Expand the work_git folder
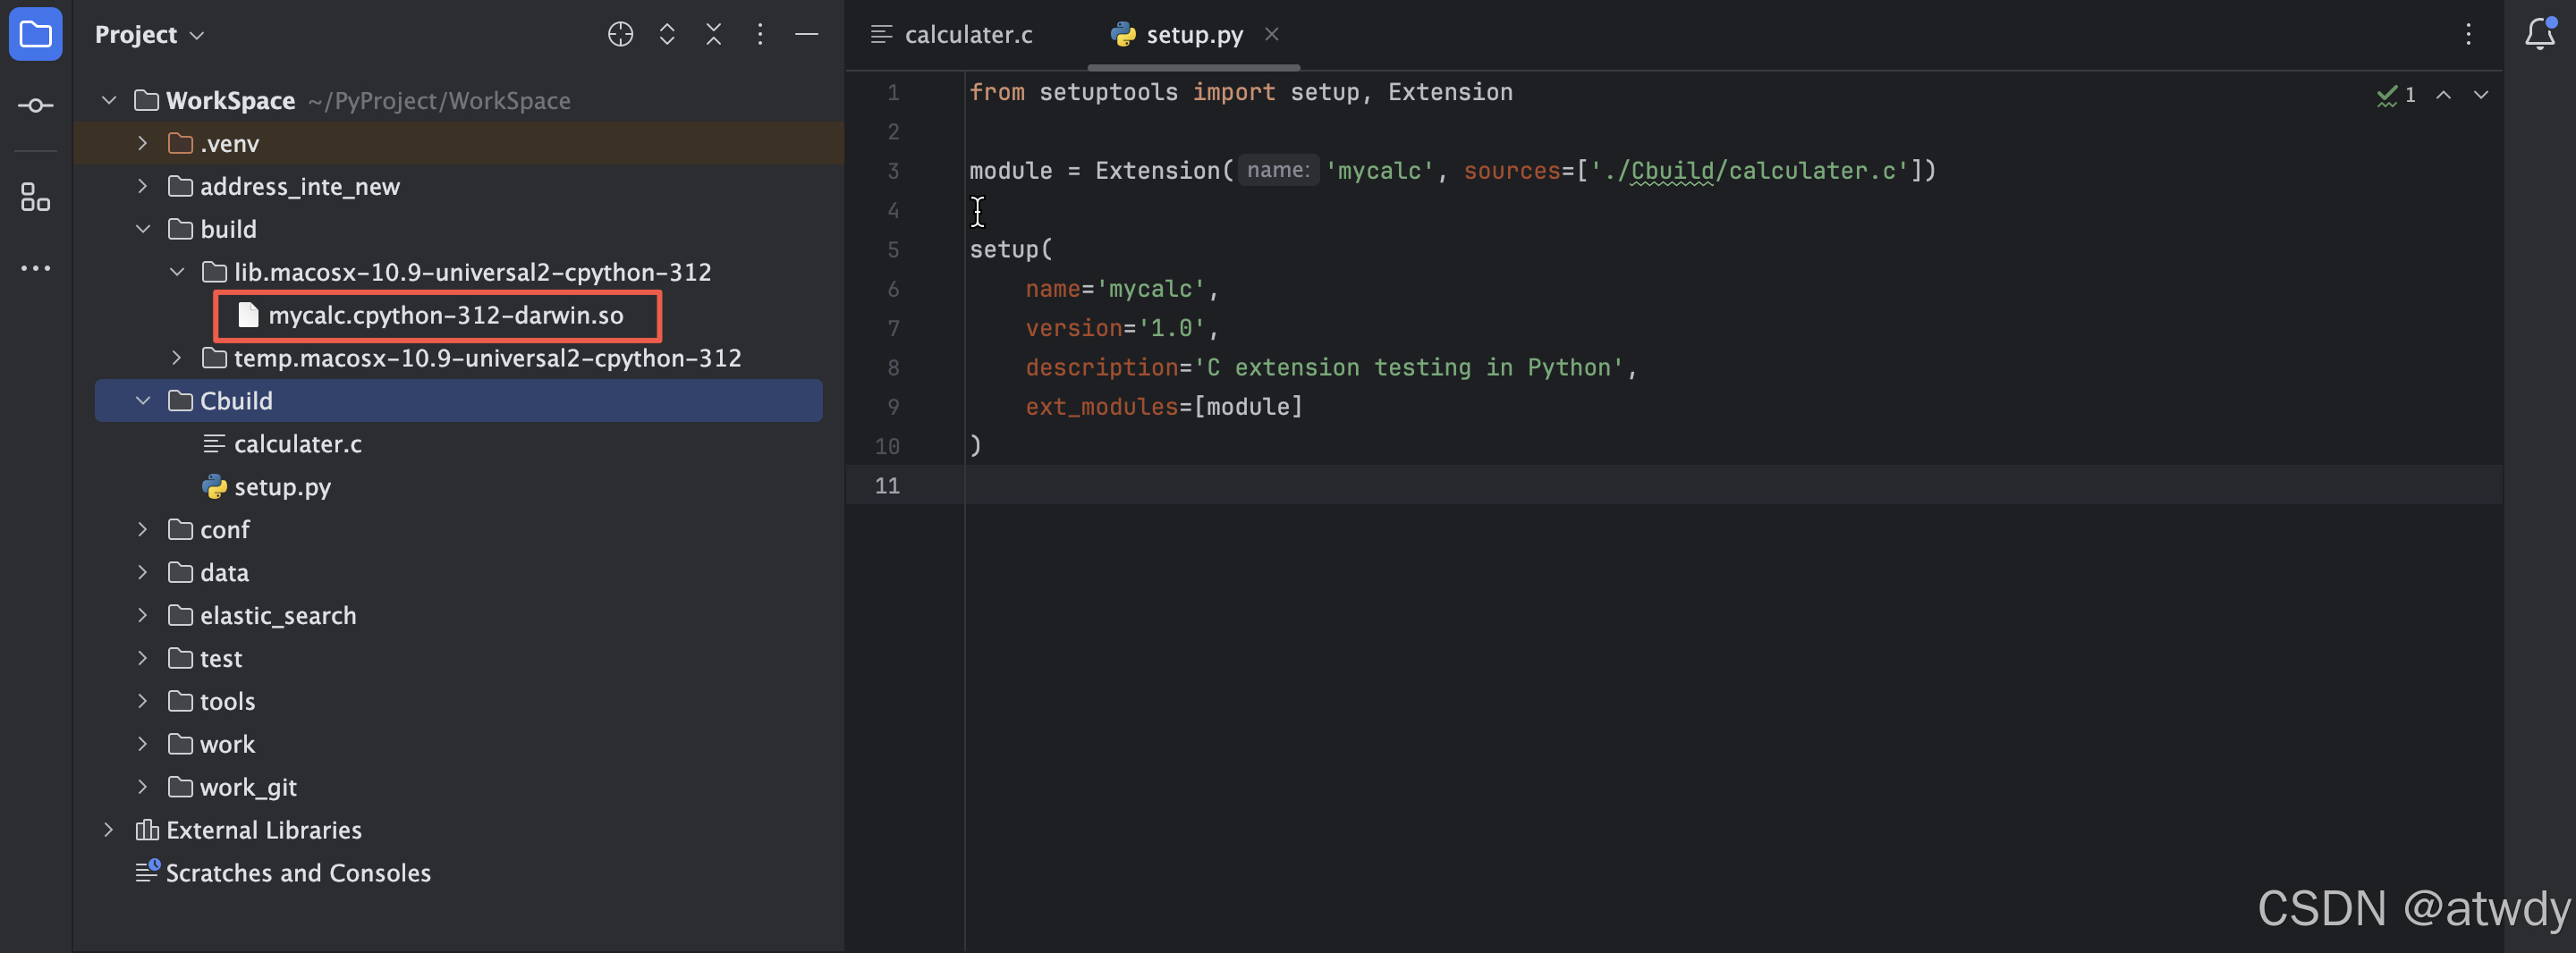 point(143,788)
